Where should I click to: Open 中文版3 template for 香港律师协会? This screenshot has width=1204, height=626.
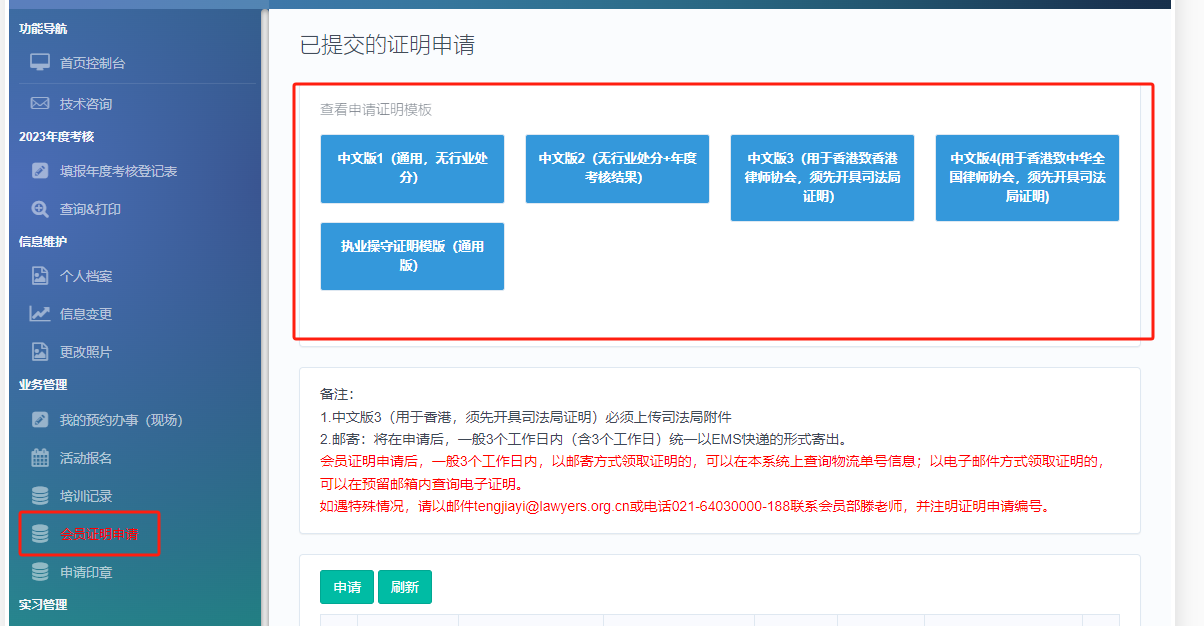click(x=822, y=177)
